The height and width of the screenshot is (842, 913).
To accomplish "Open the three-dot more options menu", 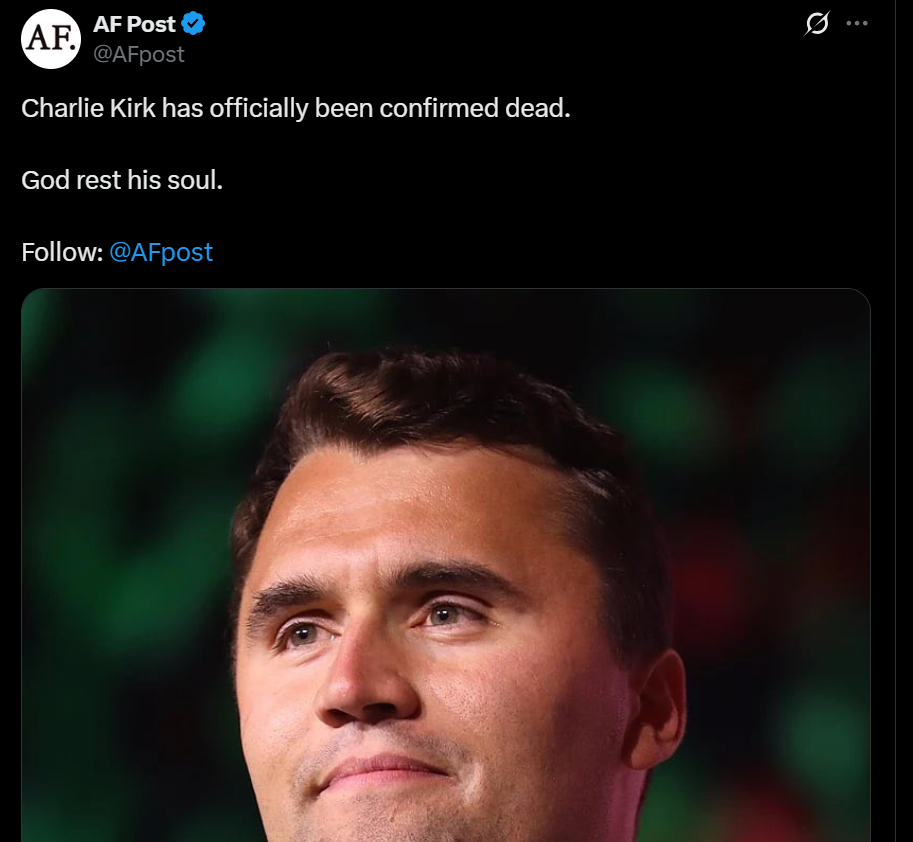I will (x=857, y=24).
